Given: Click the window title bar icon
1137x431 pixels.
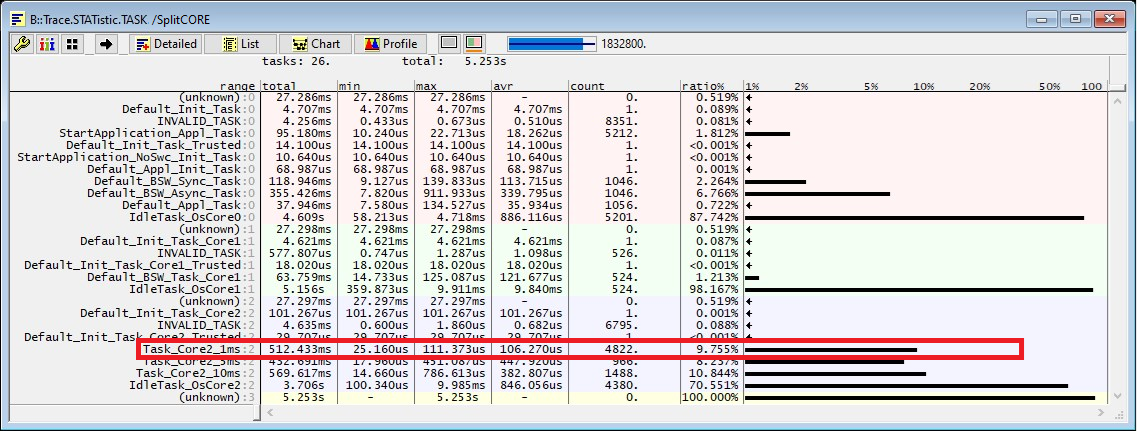Looking at the screenshot, I should [x=17, y=17].
